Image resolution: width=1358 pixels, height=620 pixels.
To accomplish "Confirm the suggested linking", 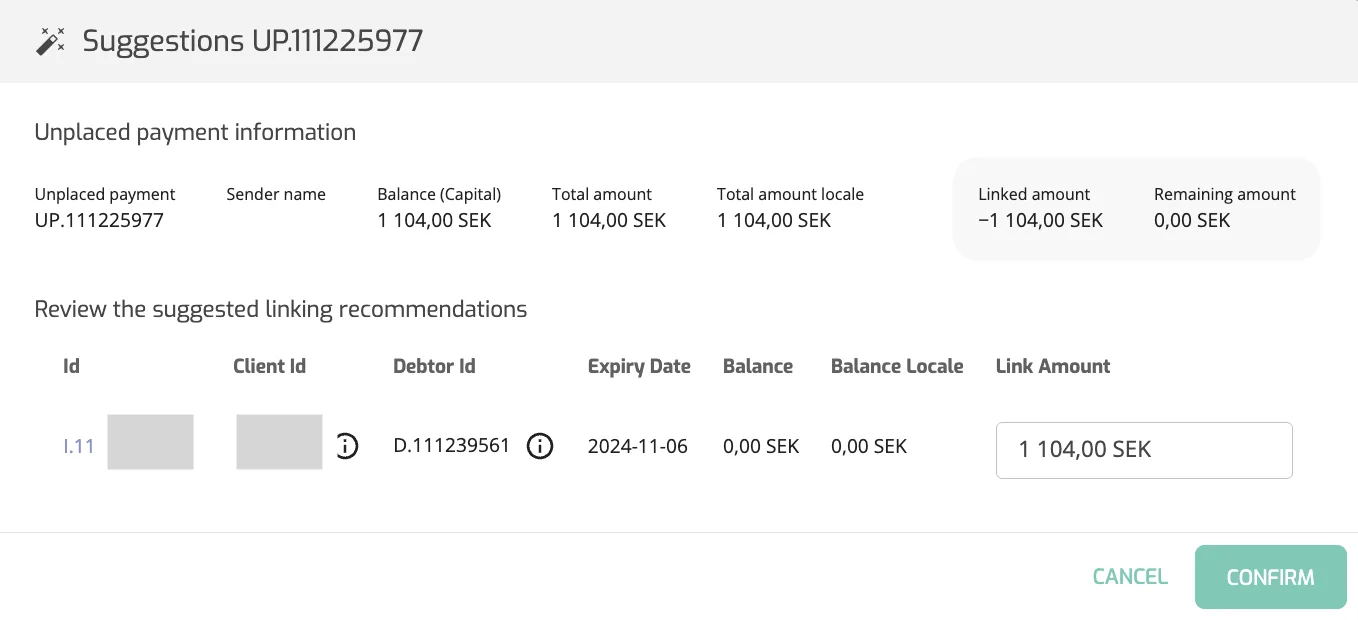I will 1270,577.
